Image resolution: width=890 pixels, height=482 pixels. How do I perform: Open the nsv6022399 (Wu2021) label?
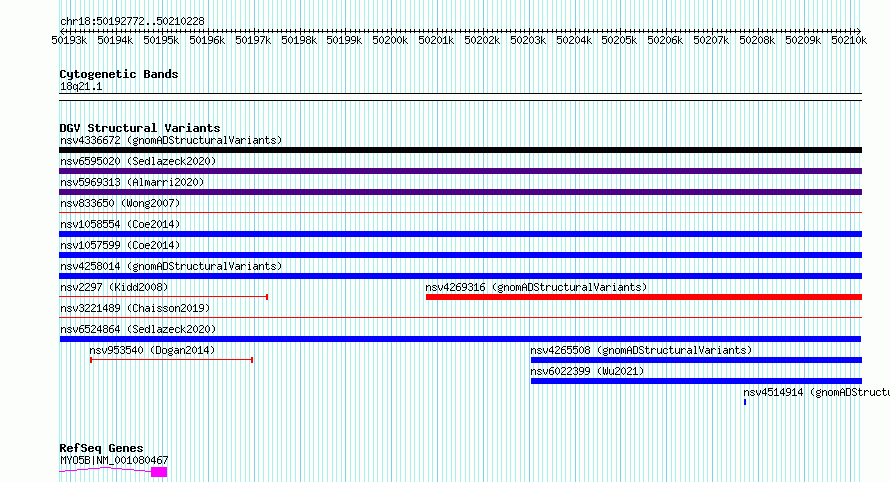[587, 371]
